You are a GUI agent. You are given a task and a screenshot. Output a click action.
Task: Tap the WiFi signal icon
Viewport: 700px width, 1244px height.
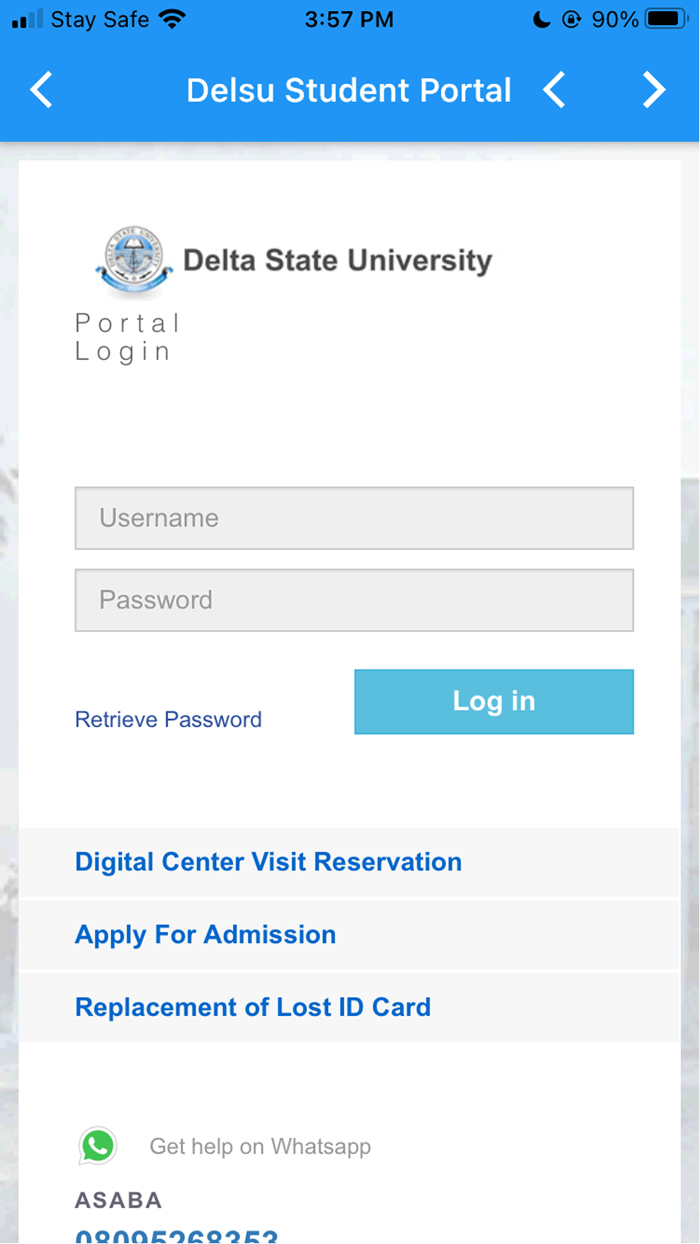[171, 18]
